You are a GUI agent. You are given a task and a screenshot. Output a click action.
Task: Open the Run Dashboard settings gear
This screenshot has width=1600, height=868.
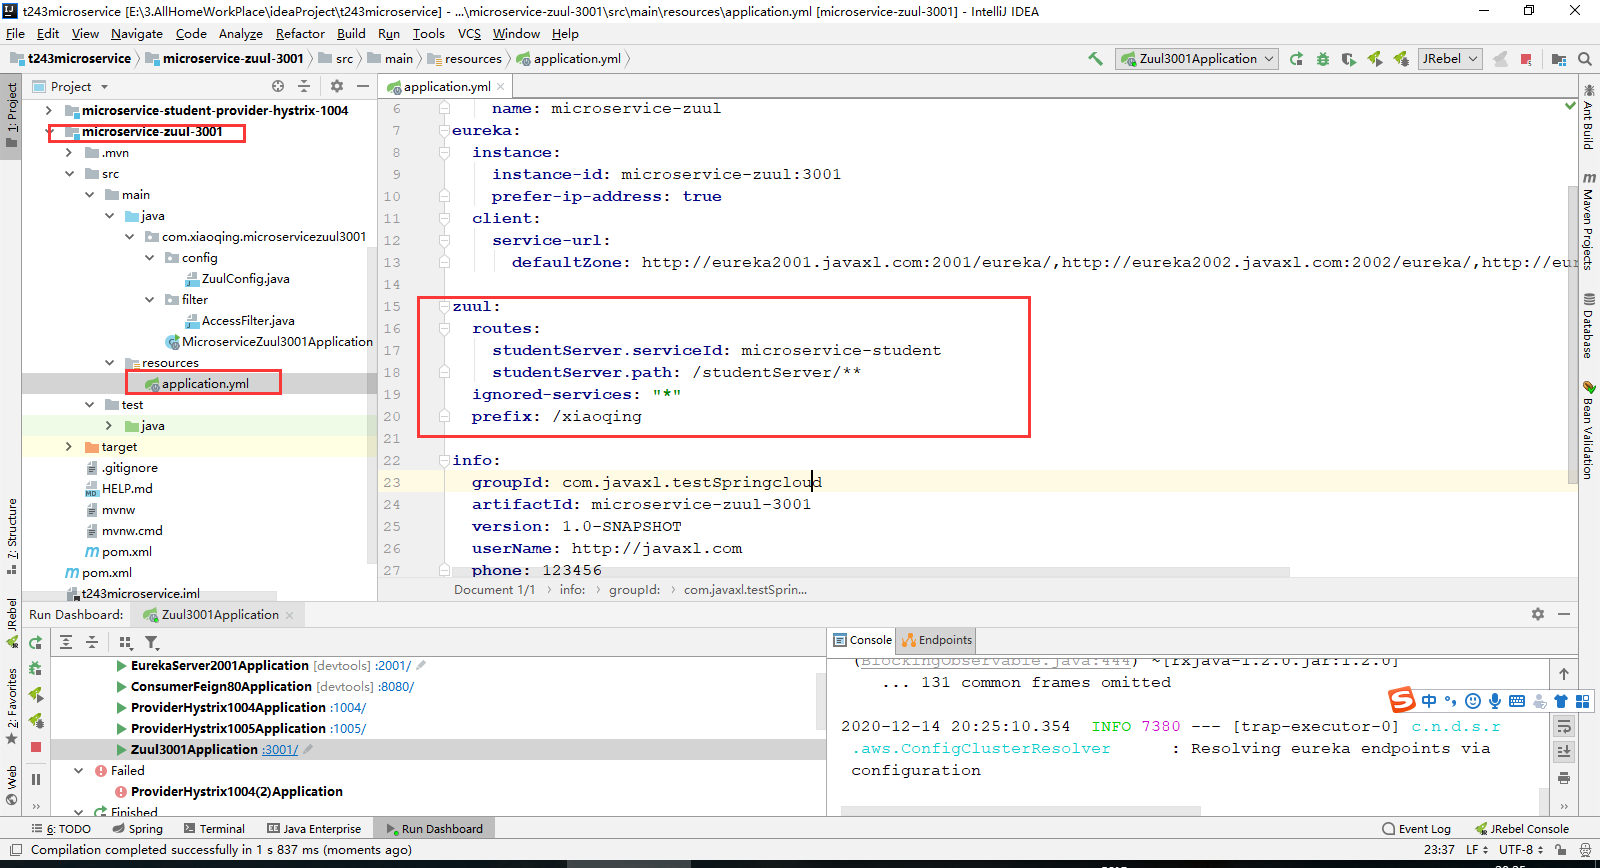click(x=1538, y=614)
